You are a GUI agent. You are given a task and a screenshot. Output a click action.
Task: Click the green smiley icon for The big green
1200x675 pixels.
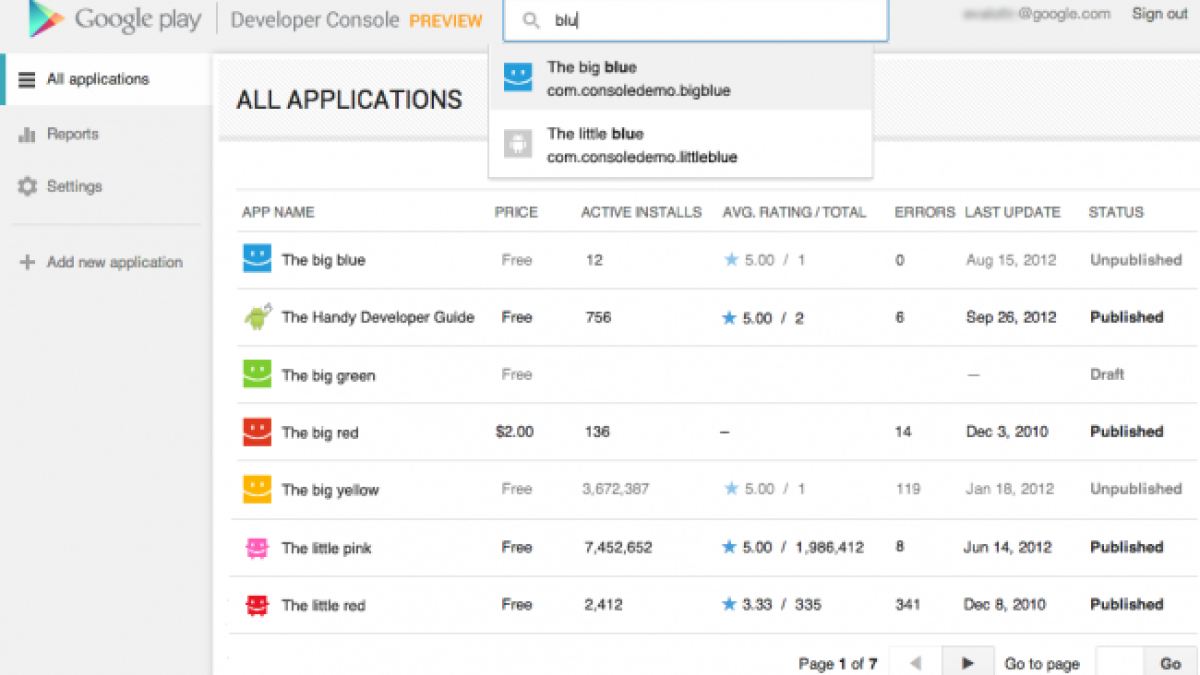(257, 375)
